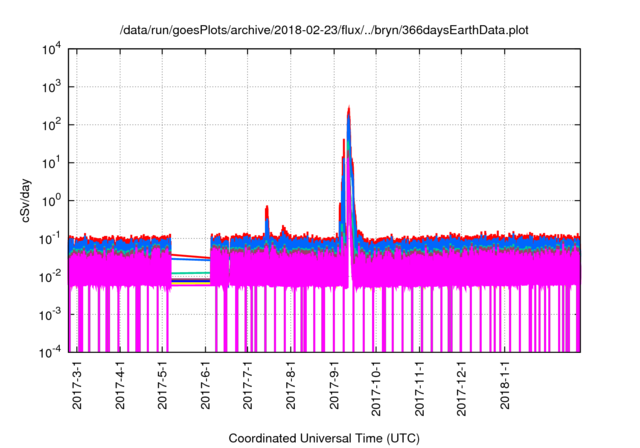The image size is (640, 448).
Task: Select the 2017-3-1 date tick label
Action: [x=77, y=385]
